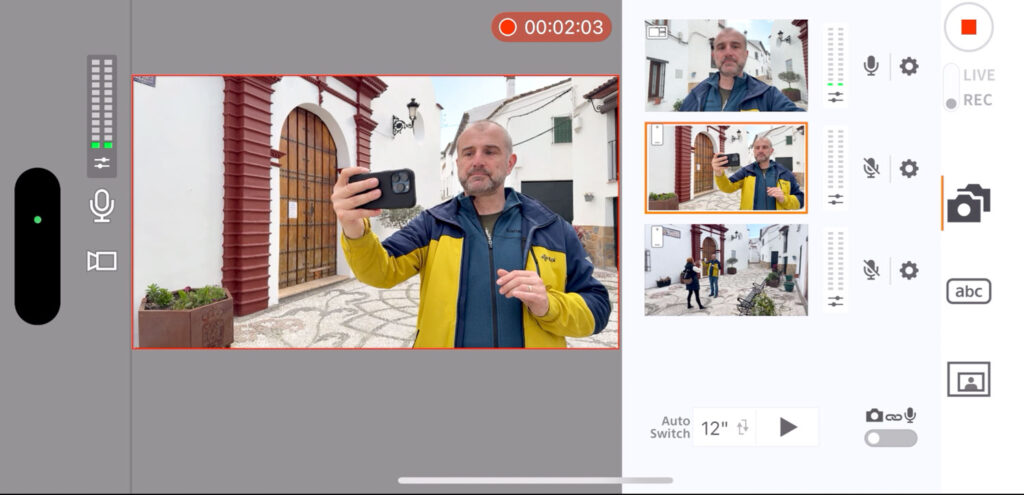
Task: Tap the main microphone icon beside preview
Action: click(102, 206)
